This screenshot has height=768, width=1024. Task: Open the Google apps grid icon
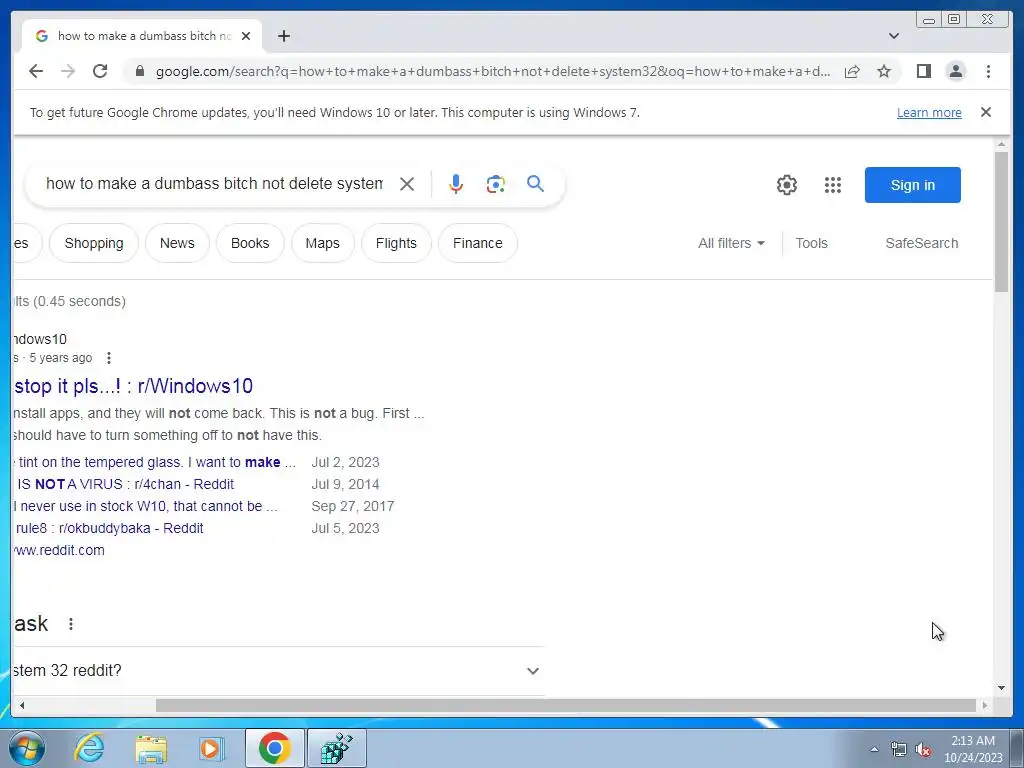coord(833,185)
